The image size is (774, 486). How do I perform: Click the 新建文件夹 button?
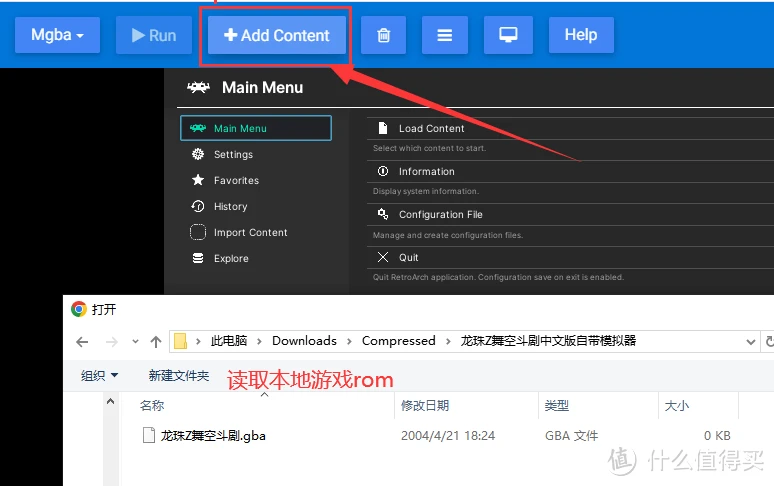tap(179, 375)
